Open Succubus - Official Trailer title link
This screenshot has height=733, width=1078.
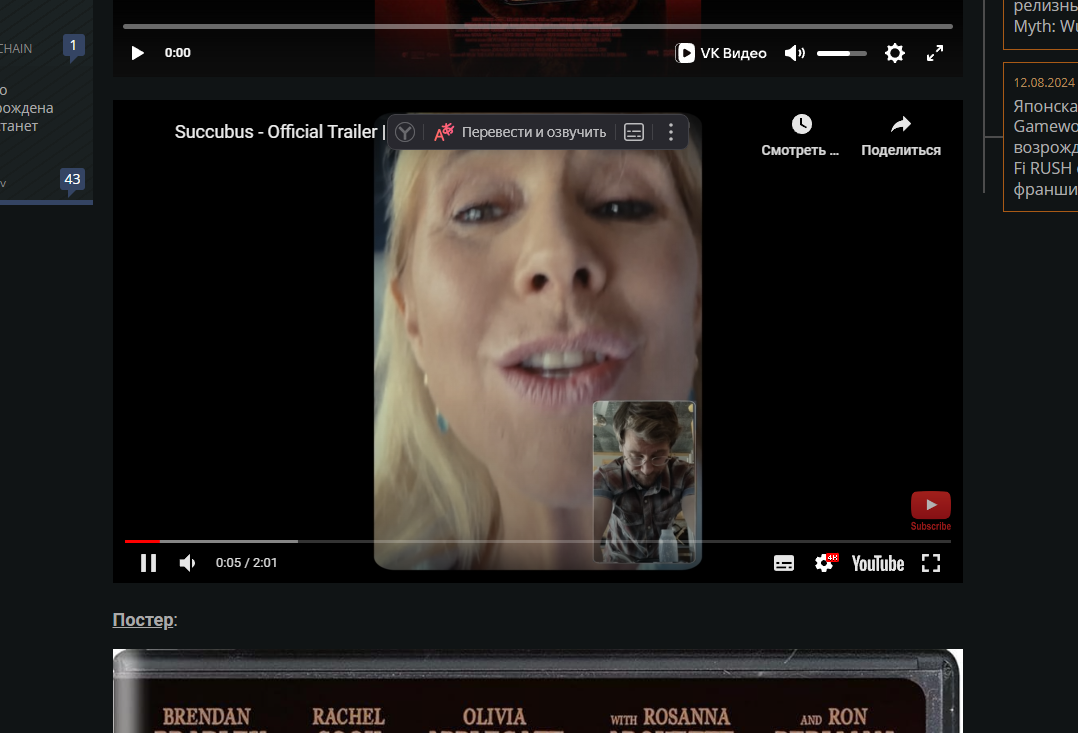[x=279, y=131]
